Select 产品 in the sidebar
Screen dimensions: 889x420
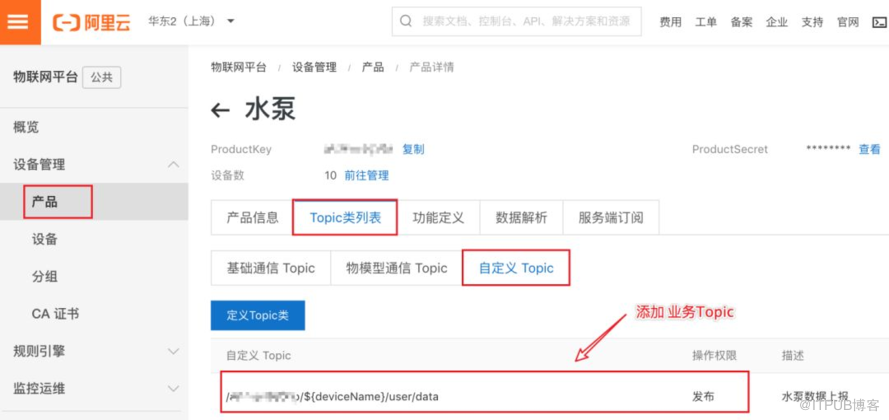point(94,201)
